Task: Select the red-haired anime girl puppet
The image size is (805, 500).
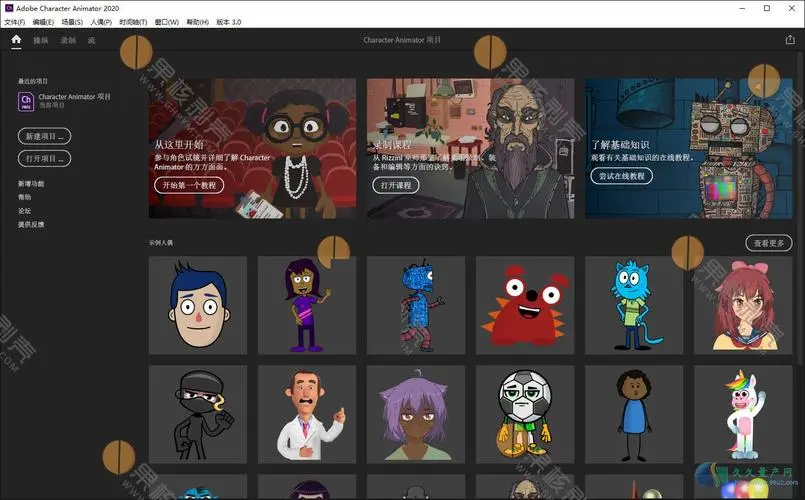Action: coord(742,304)
